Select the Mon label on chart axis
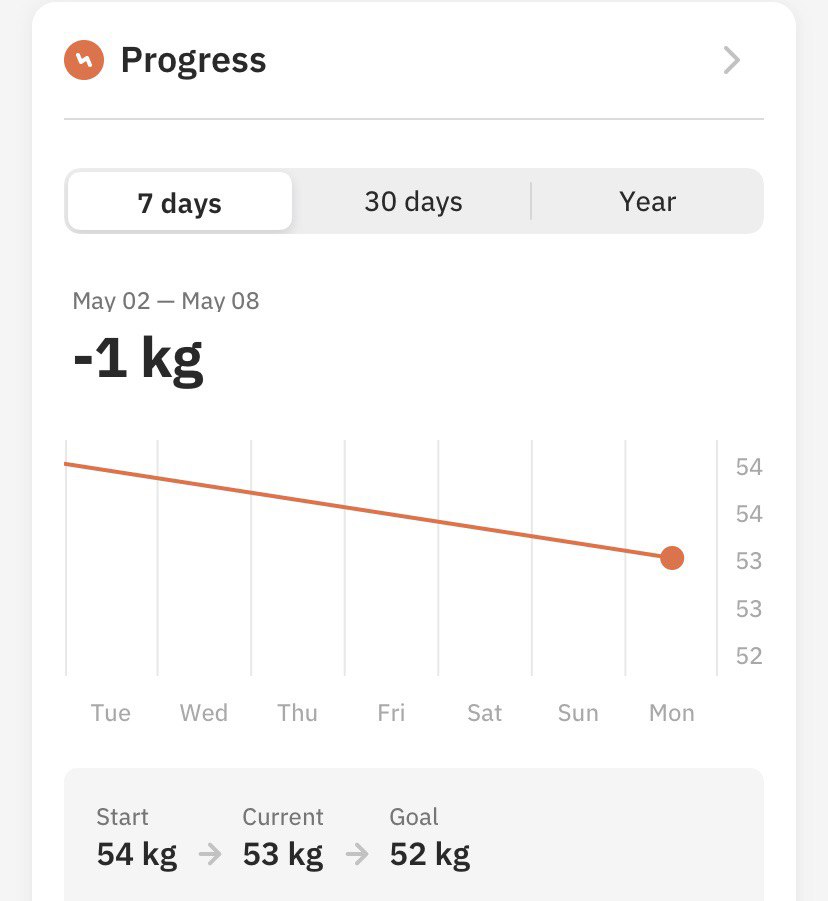Image resolution: width=828 pixels, height=901 pixels. (672, 713)
